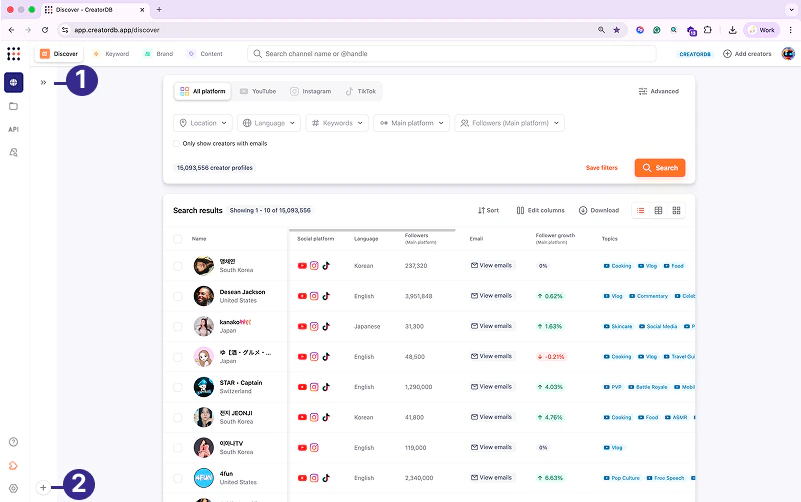This screenshot has height=502, width=801.
Task: Open the folder icon in left sidebar
Action: (14, 106)
